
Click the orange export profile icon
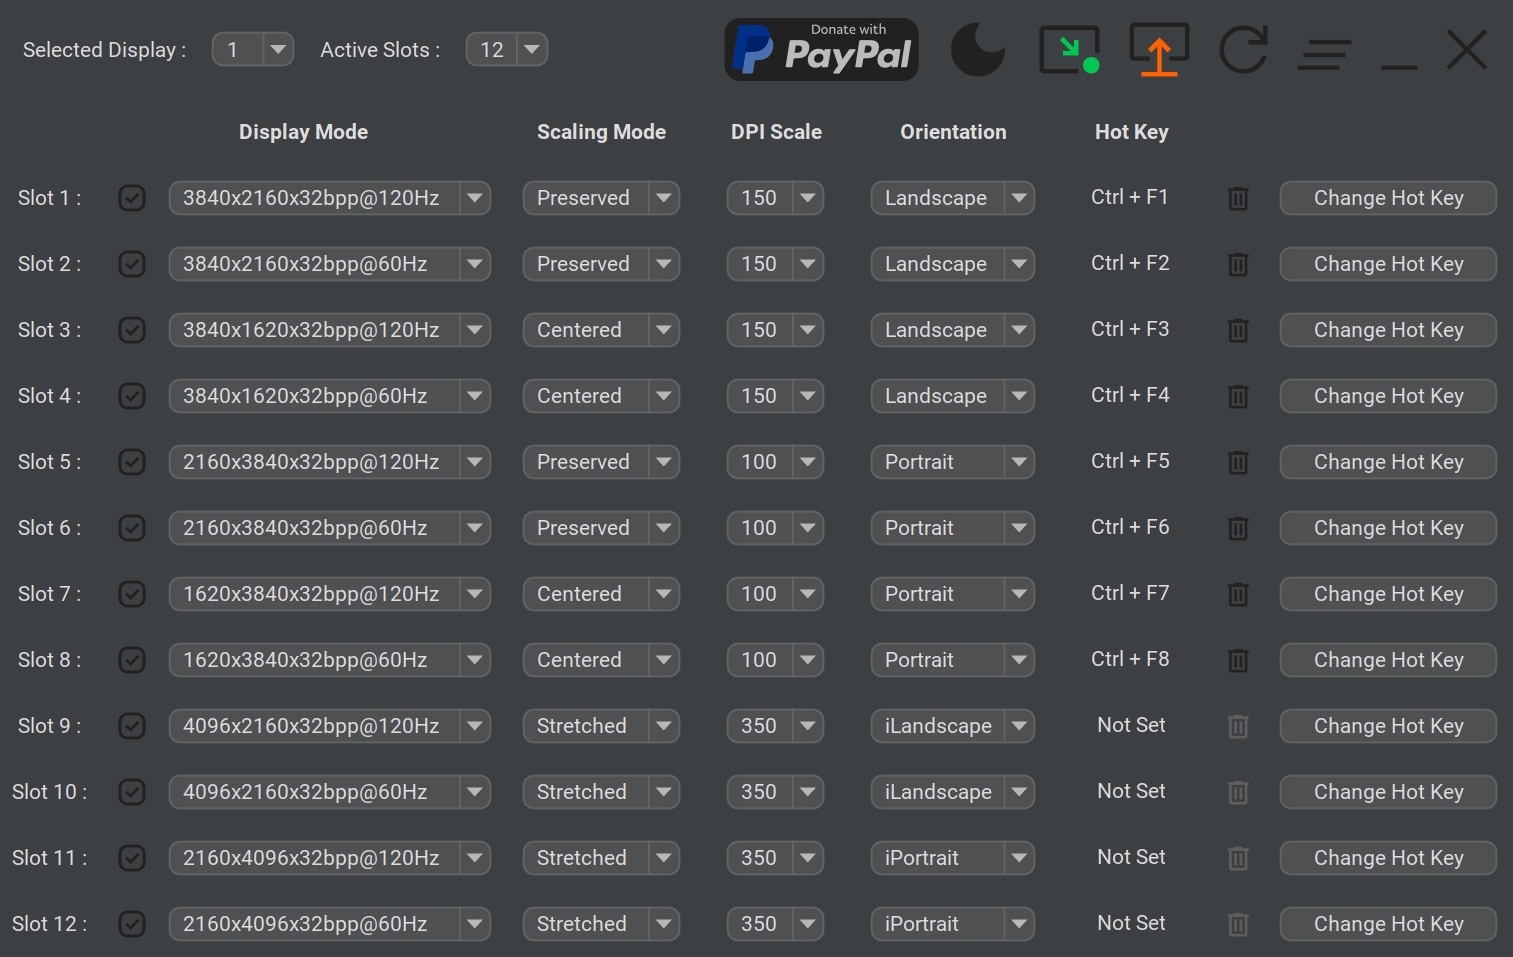click(1158, 49)
